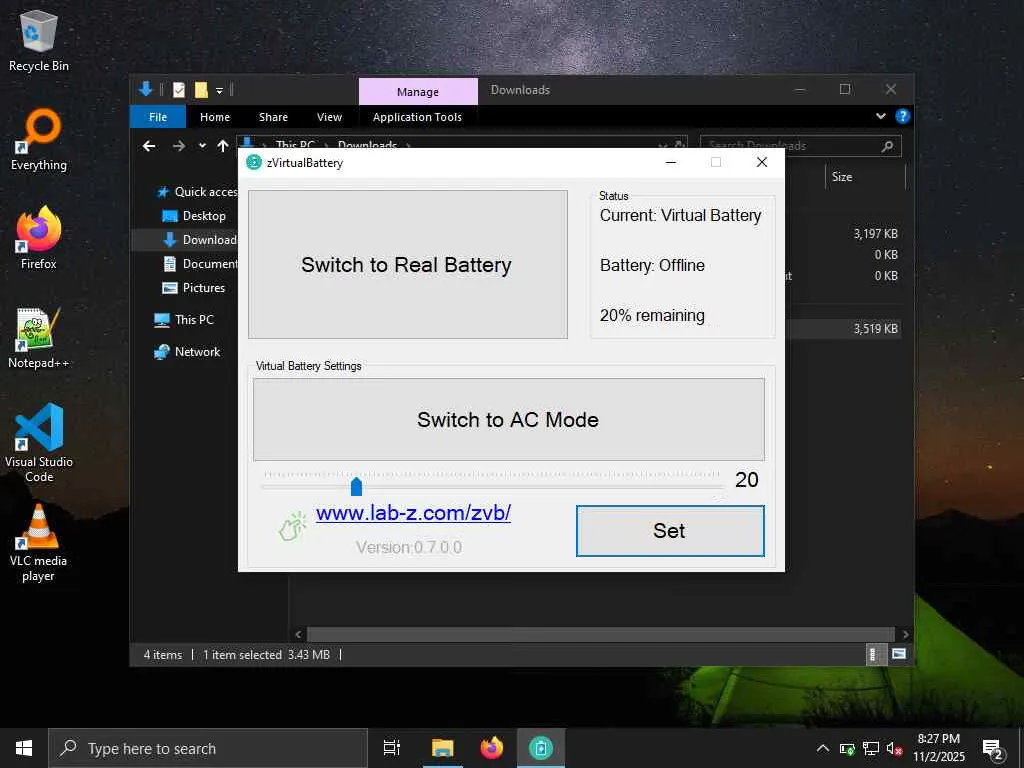
Task: Click the Switch to Real Battery button
Action: click(x=408, y=264)
